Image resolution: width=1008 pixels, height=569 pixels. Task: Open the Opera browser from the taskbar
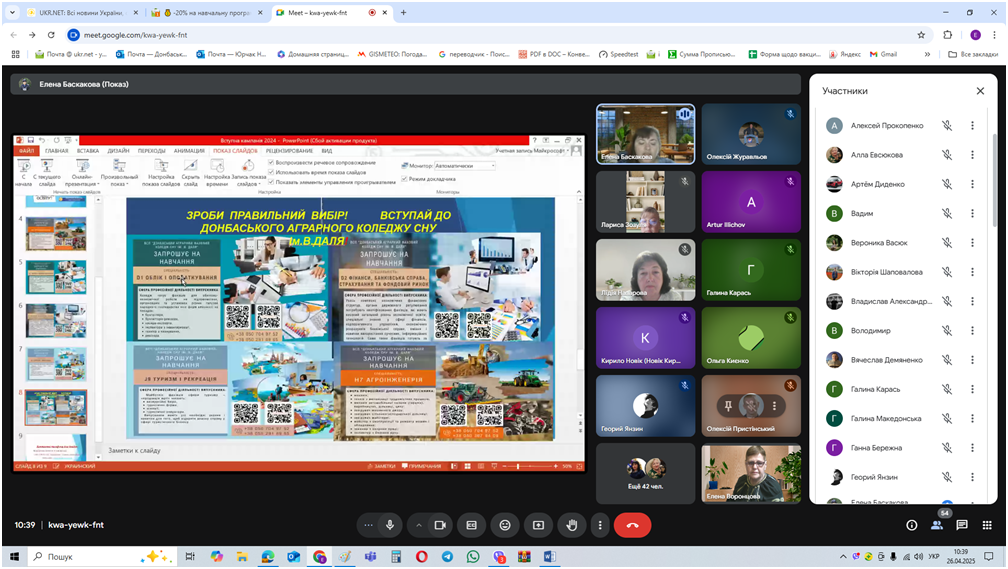click(421, 557)
